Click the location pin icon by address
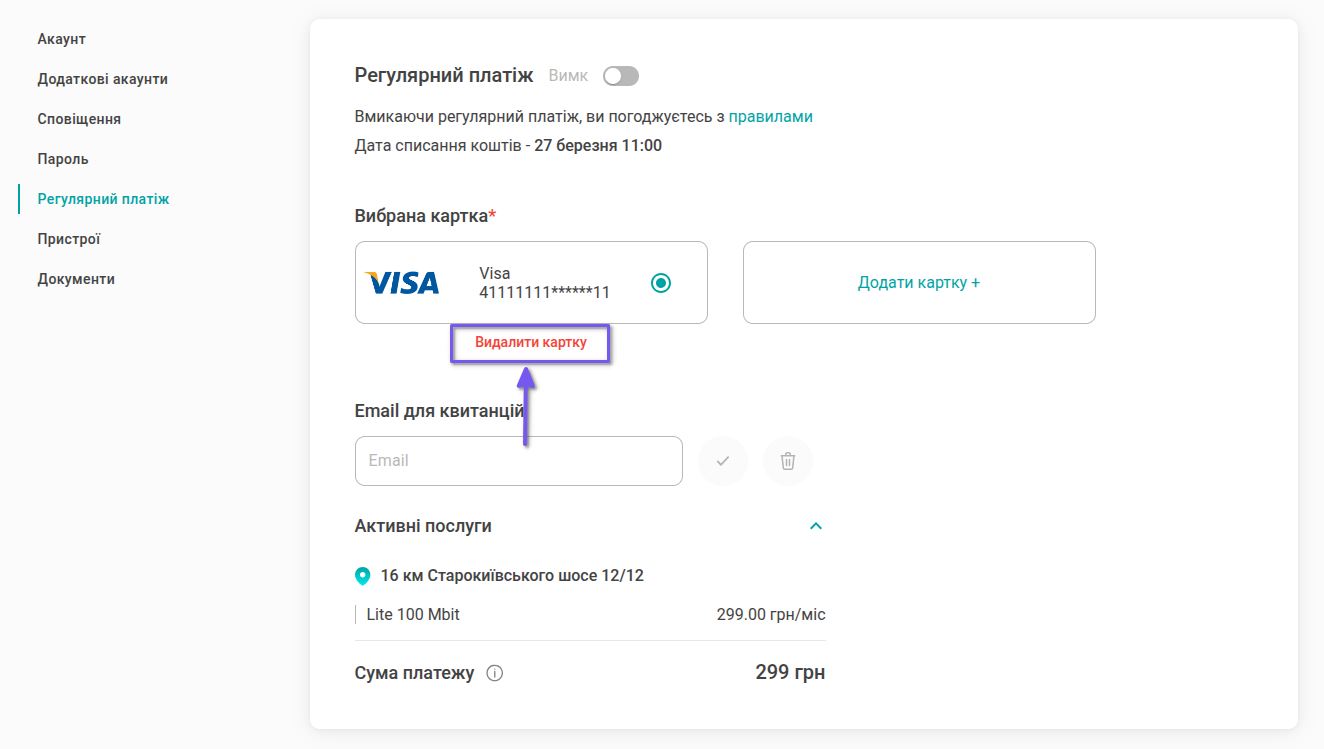 363,576
